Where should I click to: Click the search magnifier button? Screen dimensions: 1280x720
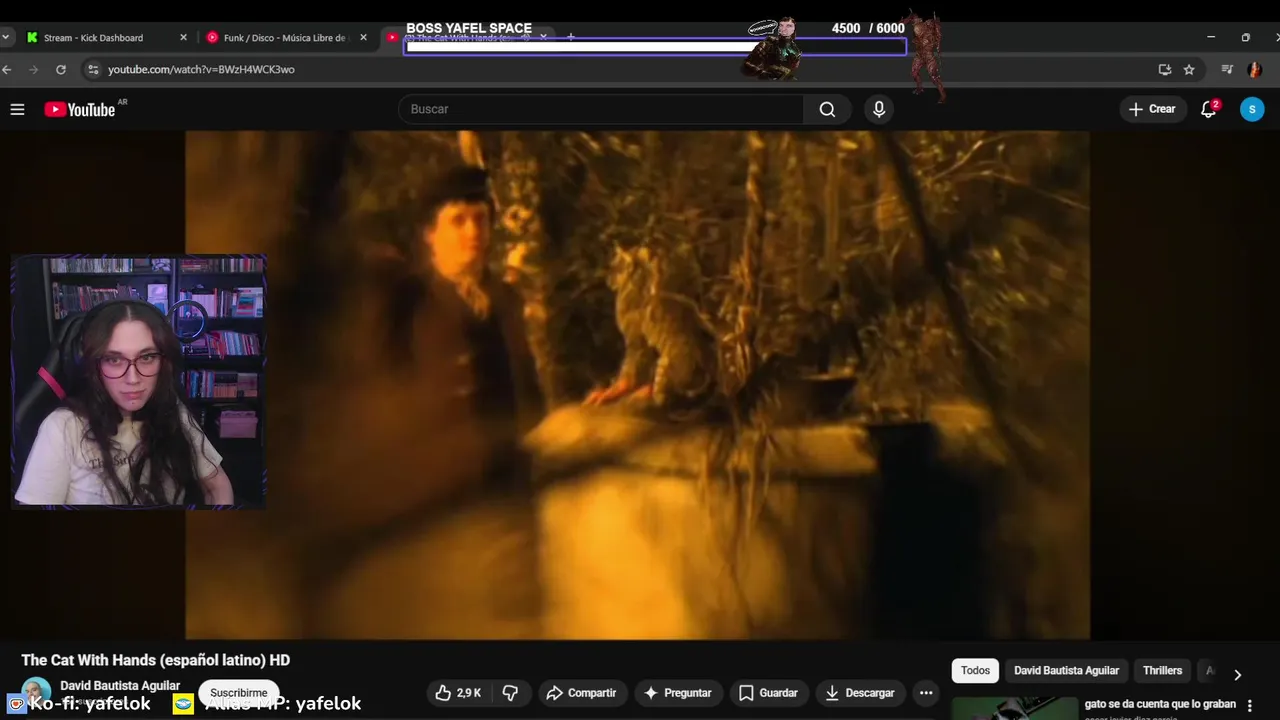pos(827,109)
